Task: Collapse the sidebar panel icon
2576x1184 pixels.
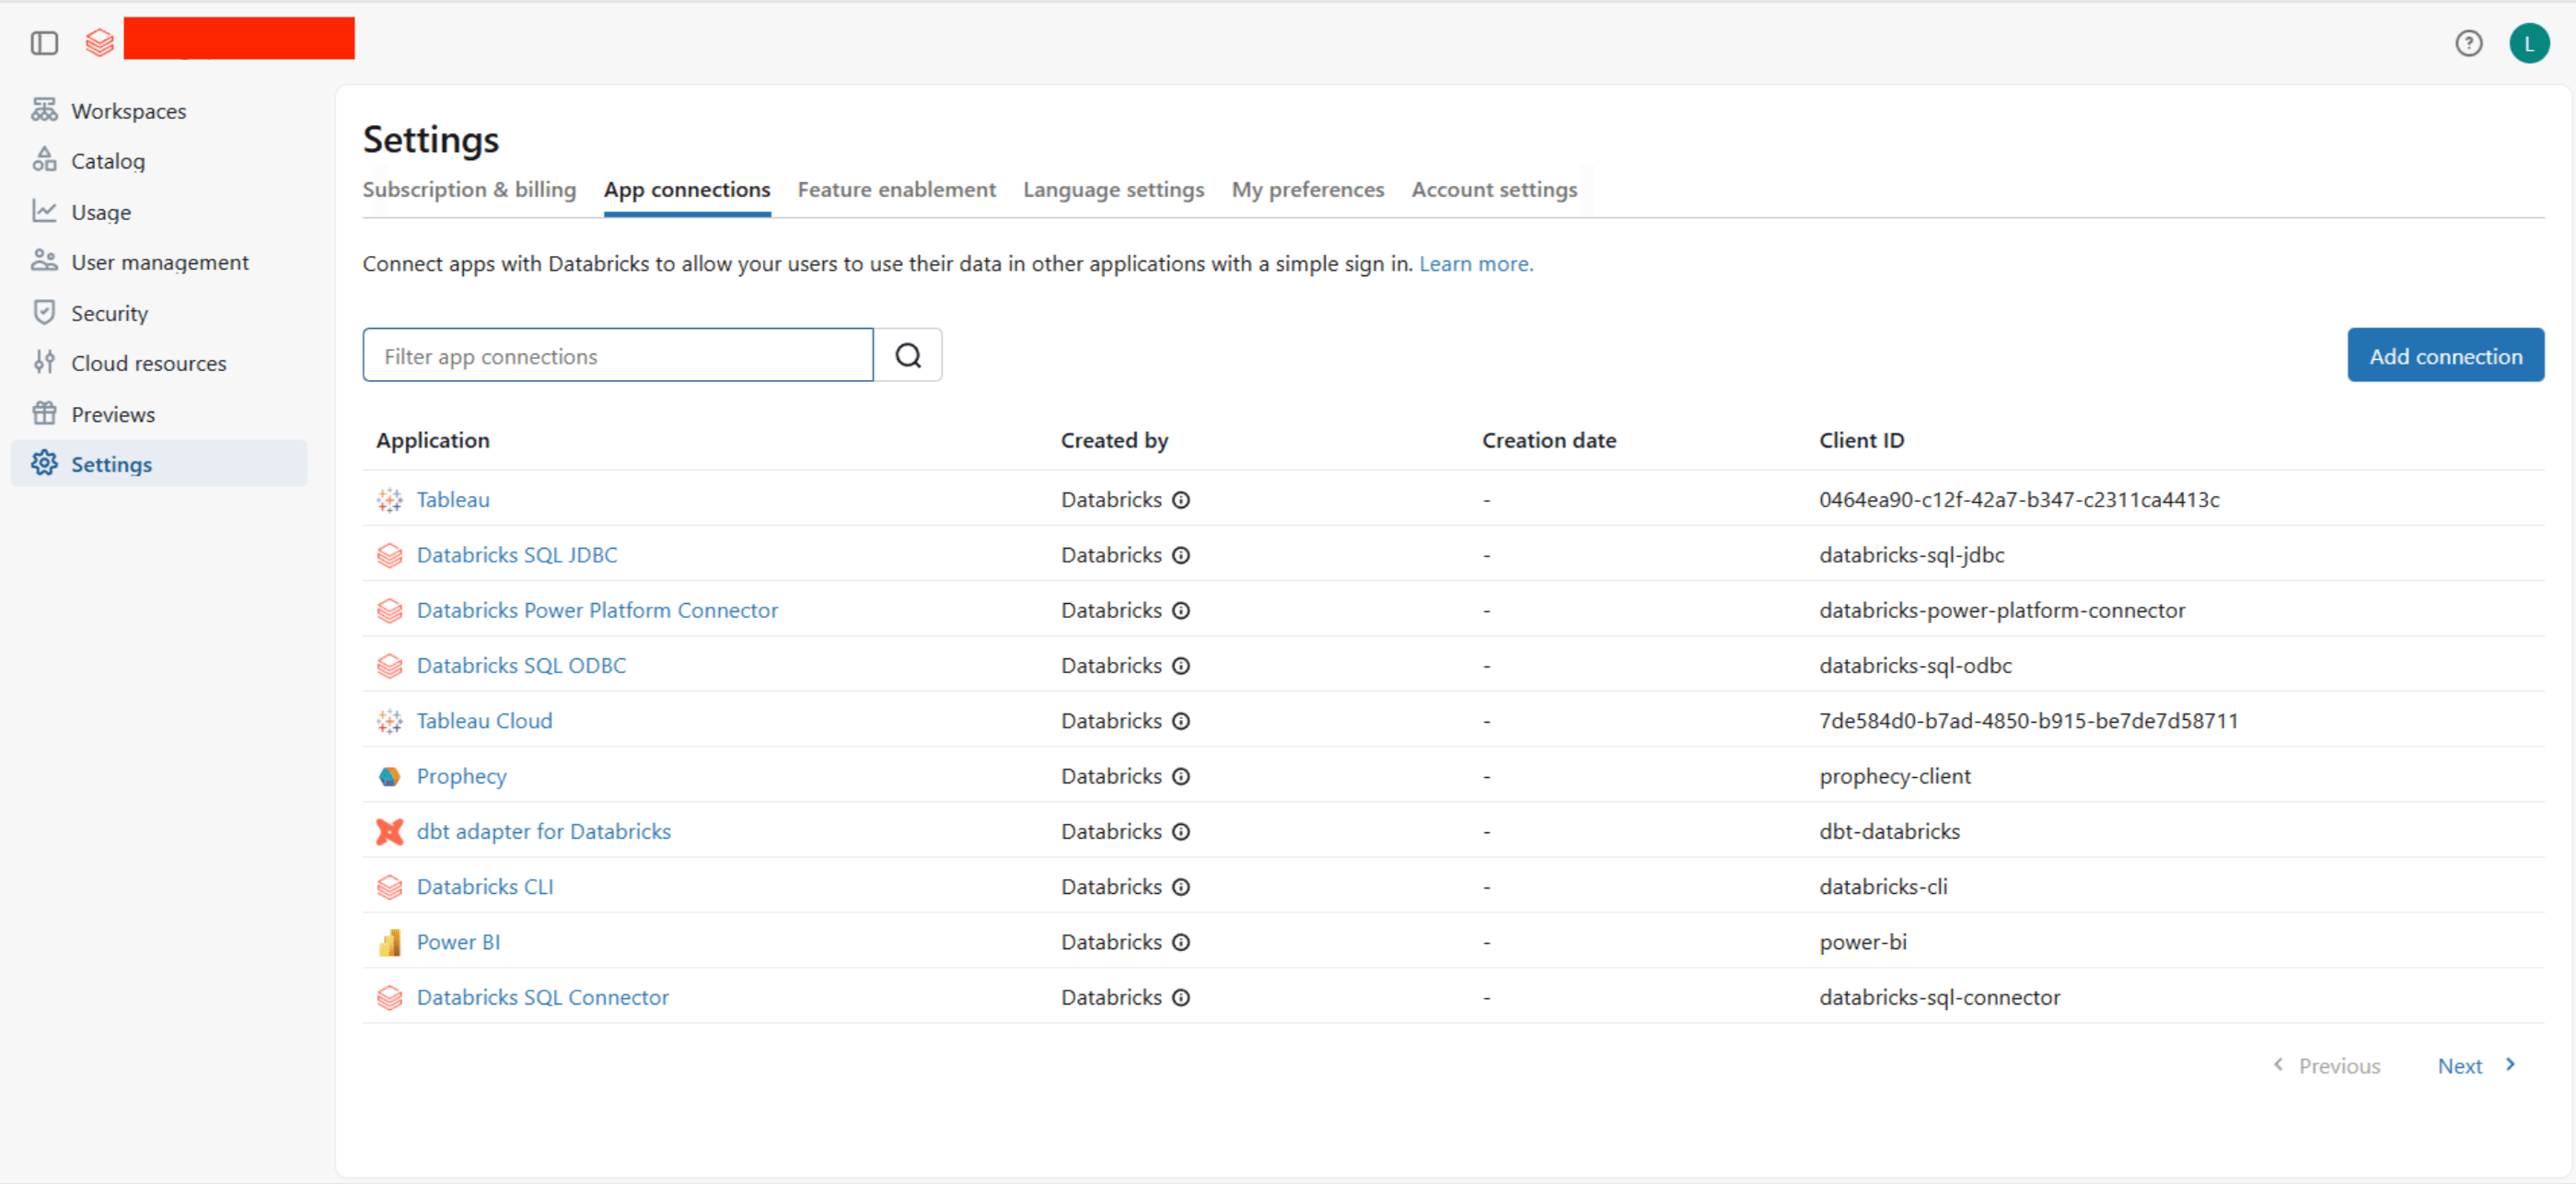Action: (x=44, y=43)
